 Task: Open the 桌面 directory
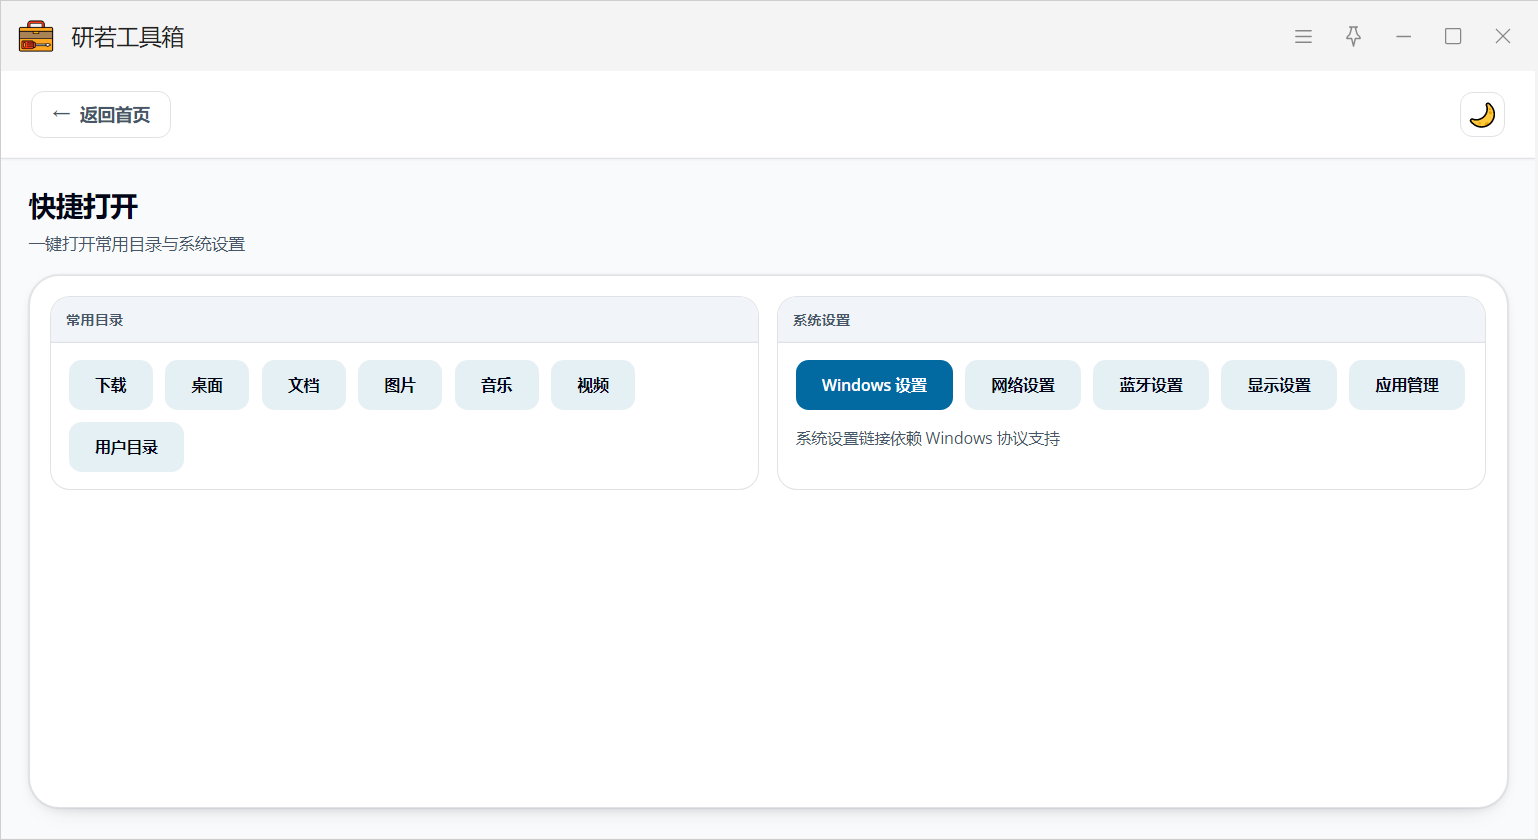[x=207, y=385]
